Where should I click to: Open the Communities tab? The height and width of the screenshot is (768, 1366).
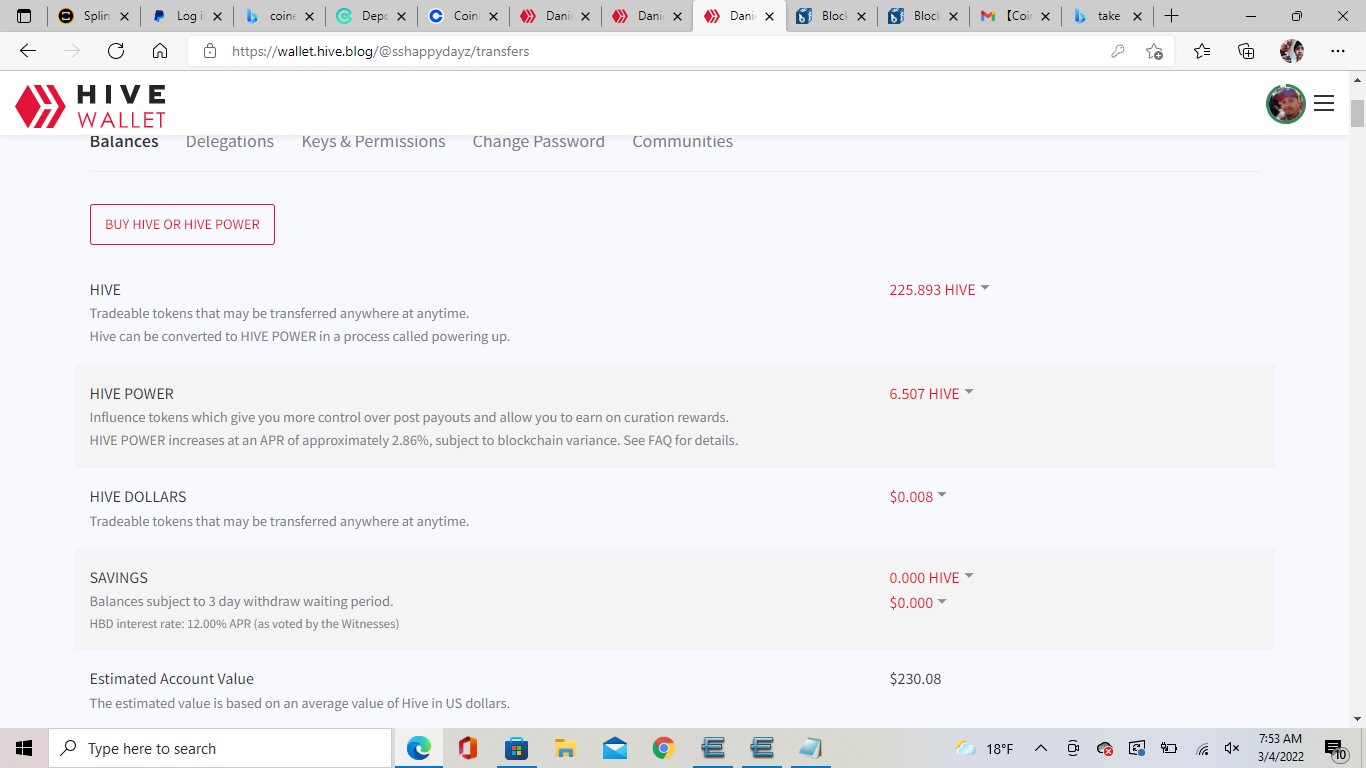click(x=683, y=142)
